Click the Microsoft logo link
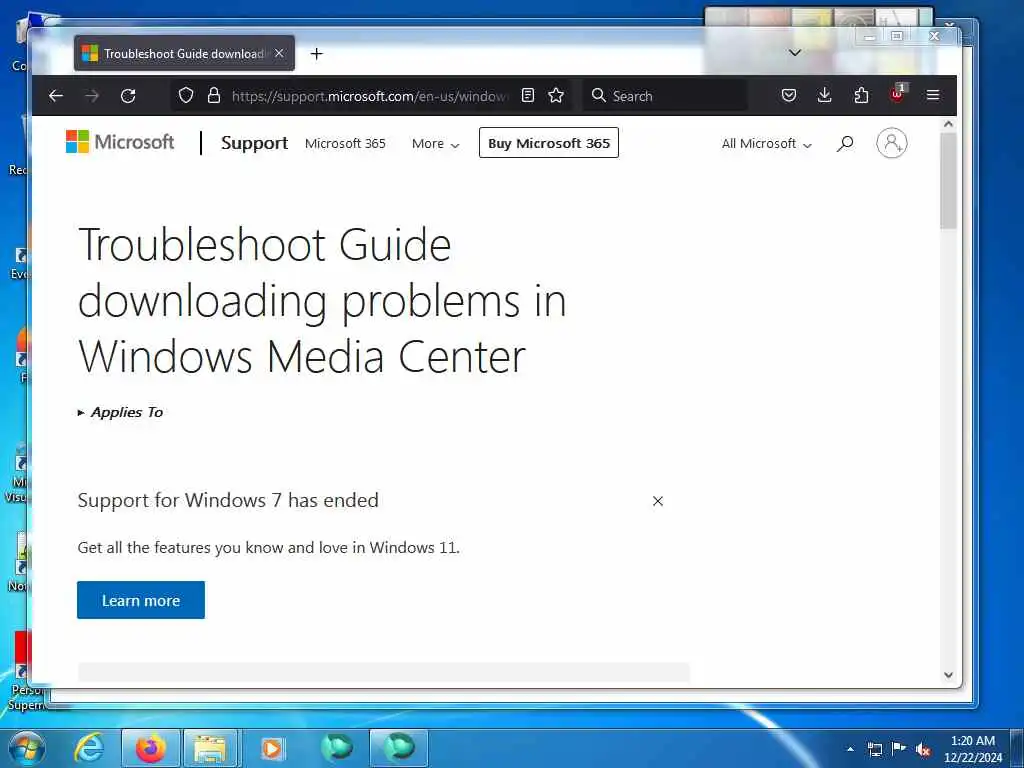1024x768 pixels. point(120,142)
